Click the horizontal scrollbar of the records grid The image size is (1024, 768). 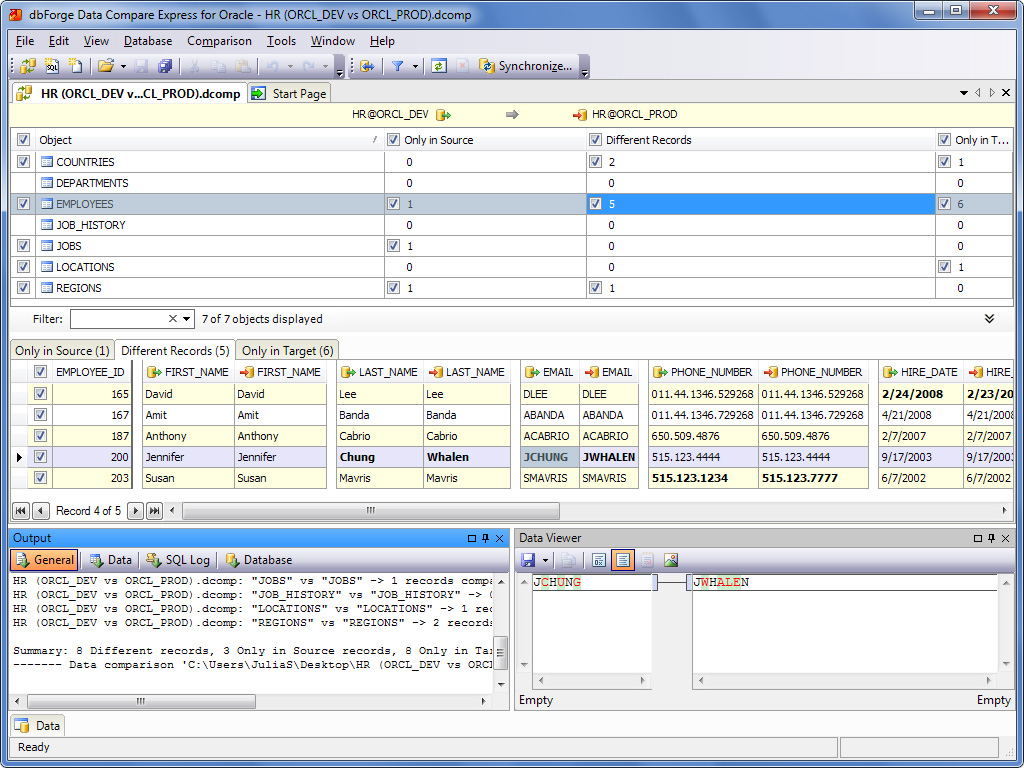370,511
